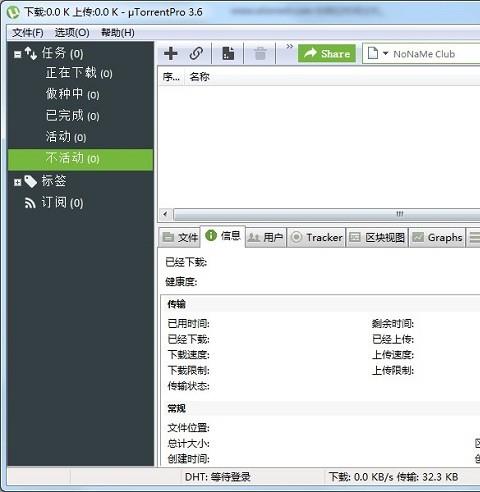Switch to the Tracker tab
The image size is (480, 492).
click(x=316, y=237)
